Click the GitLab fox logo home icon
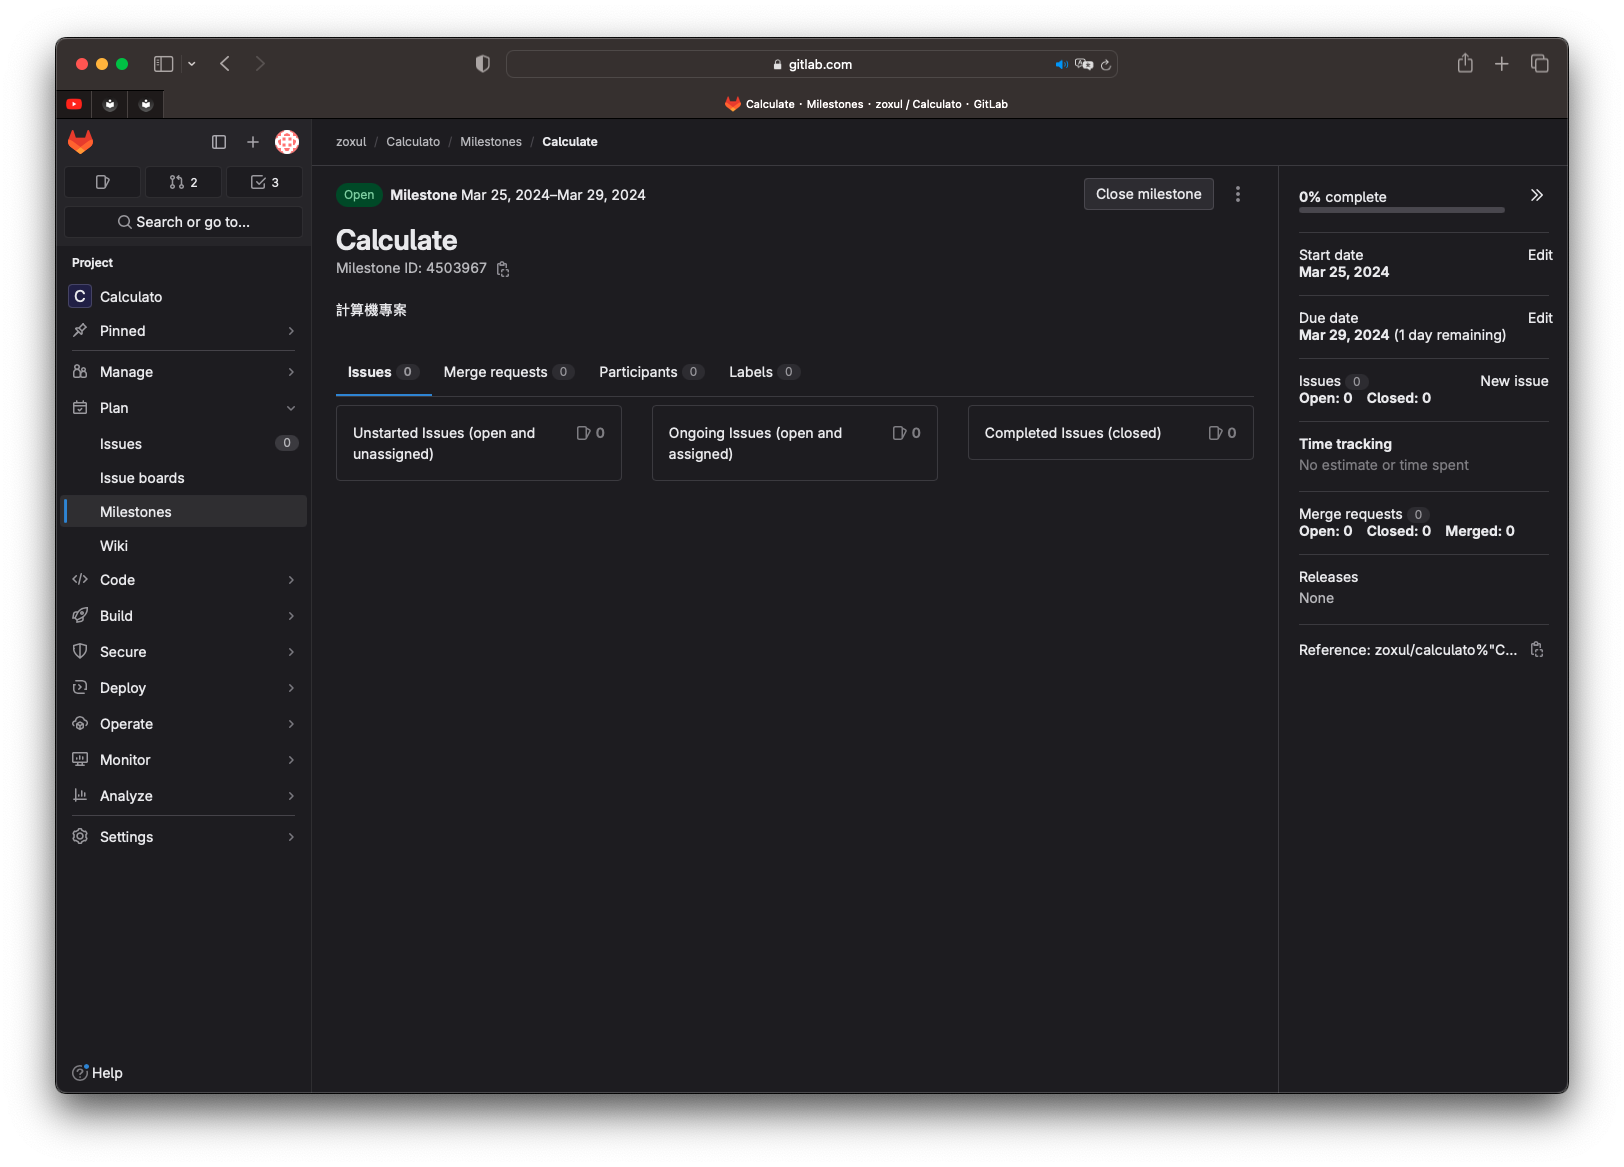 81,142
